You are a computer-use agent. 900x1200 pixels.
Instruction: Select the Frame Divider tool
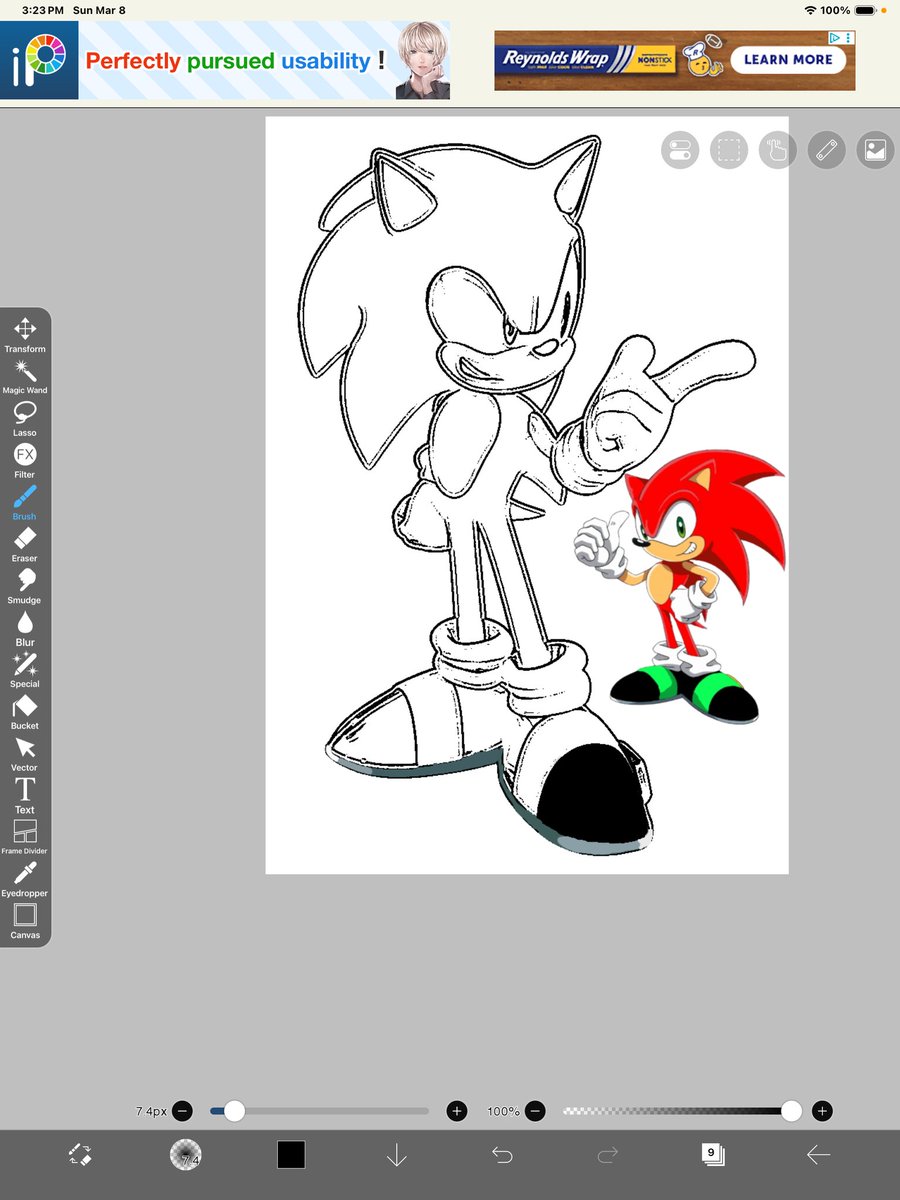click(x=25, y=838)
